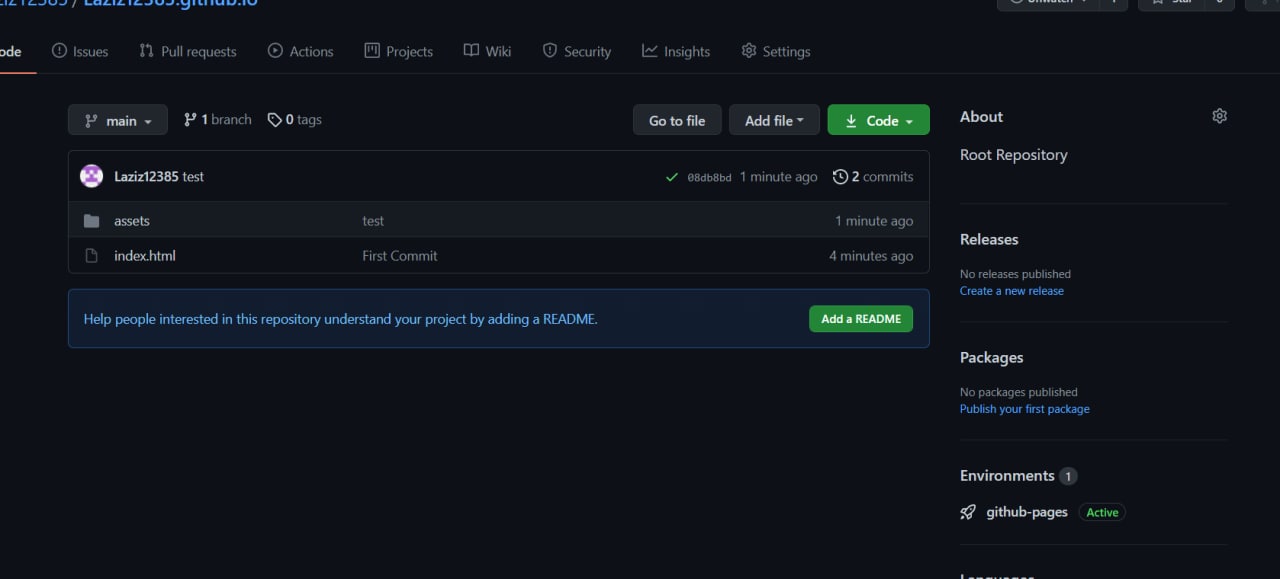Click the Go to file button
This screenshot has width=1280, height=579.
point(677,120)
